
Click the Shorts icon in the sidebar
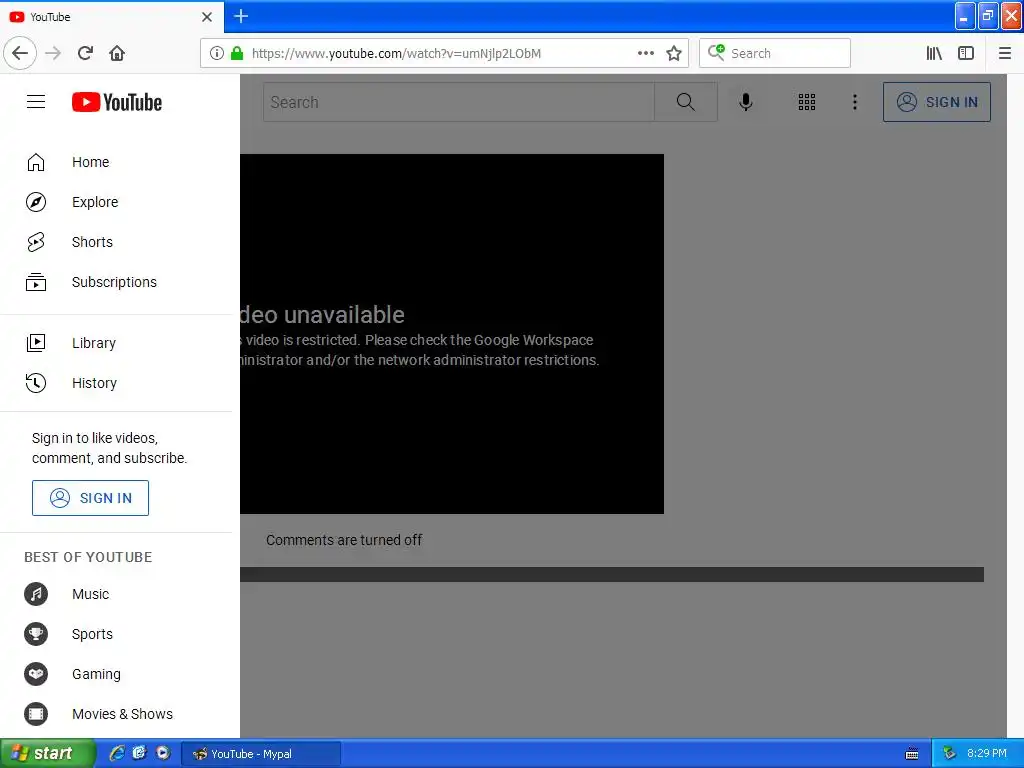click(36, 242)
